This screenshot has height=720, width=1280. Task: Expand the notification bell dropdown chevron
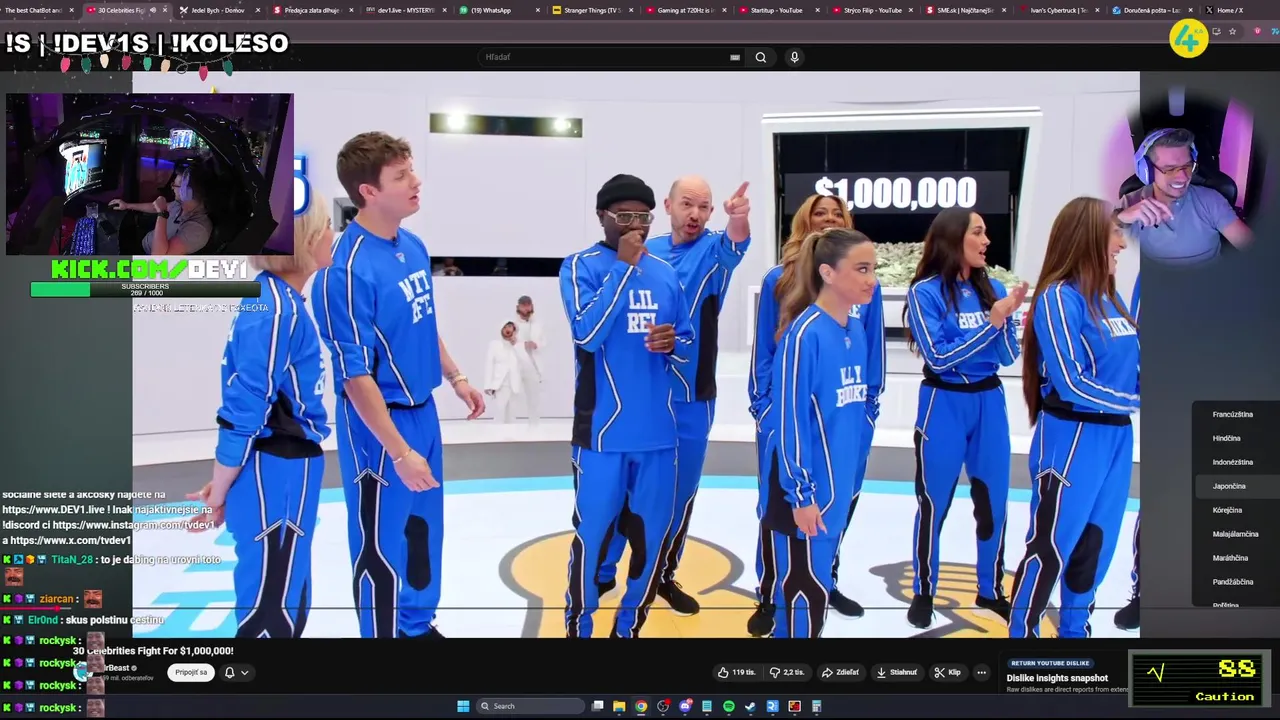point(244,673)
